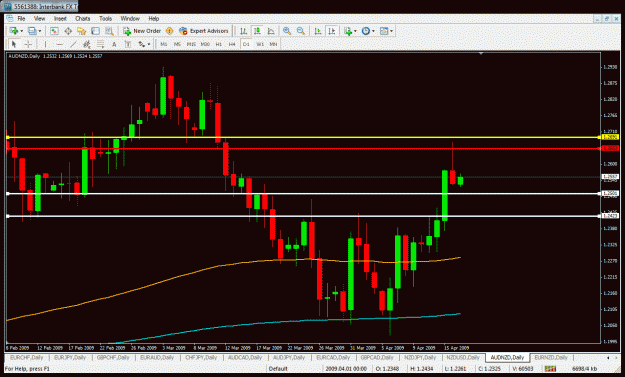Expand the New Chart dropdown arrow
625x377 pixels.
(21, 31)
